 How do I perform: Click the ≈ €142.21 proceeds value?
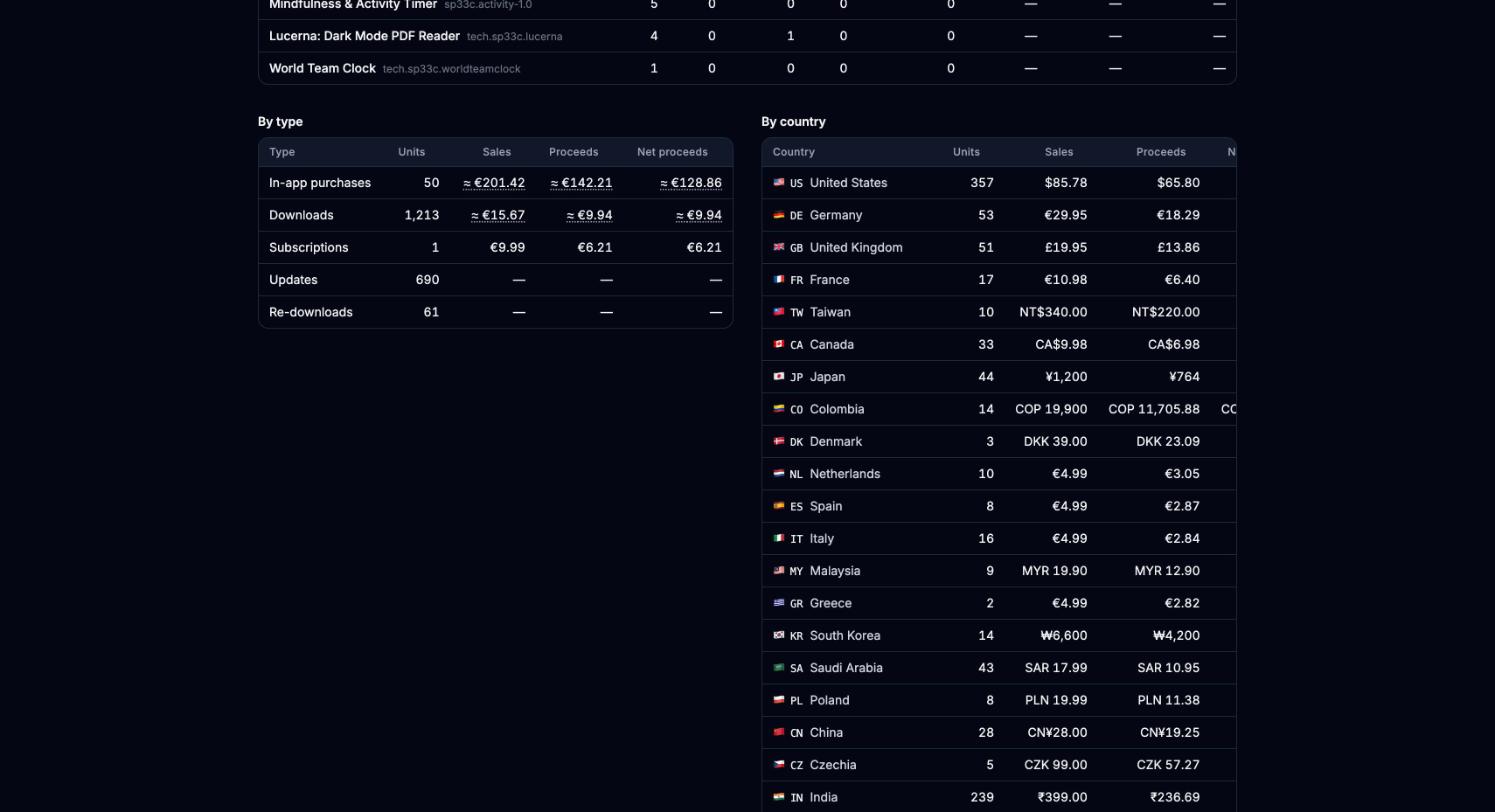pos(582,183)
